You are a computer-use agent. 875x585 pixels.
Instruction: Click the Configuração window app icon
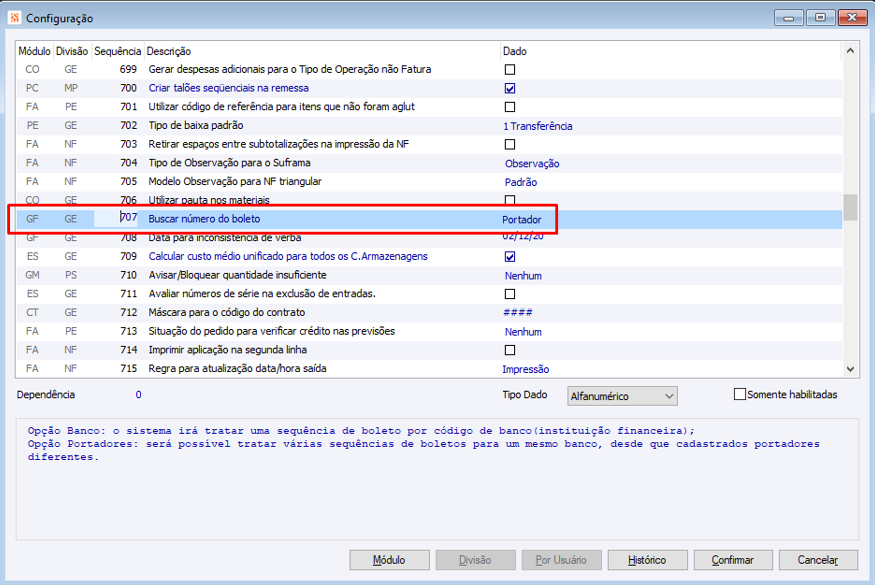click(15, 18)
